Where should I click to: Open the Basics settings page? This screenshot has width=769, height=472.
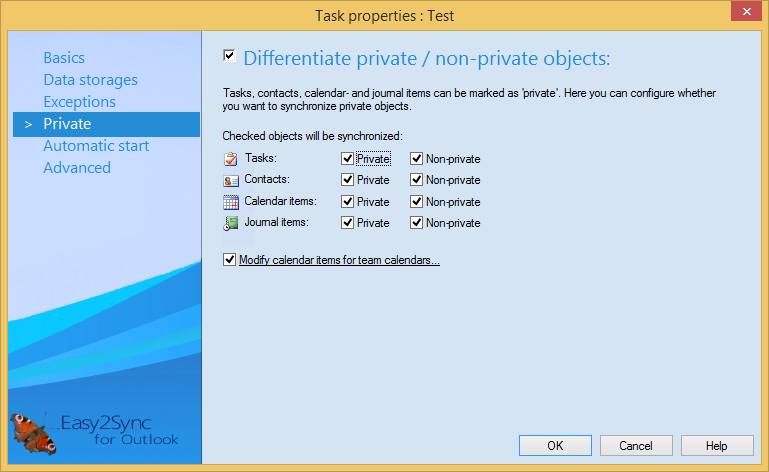click(64, 58)
